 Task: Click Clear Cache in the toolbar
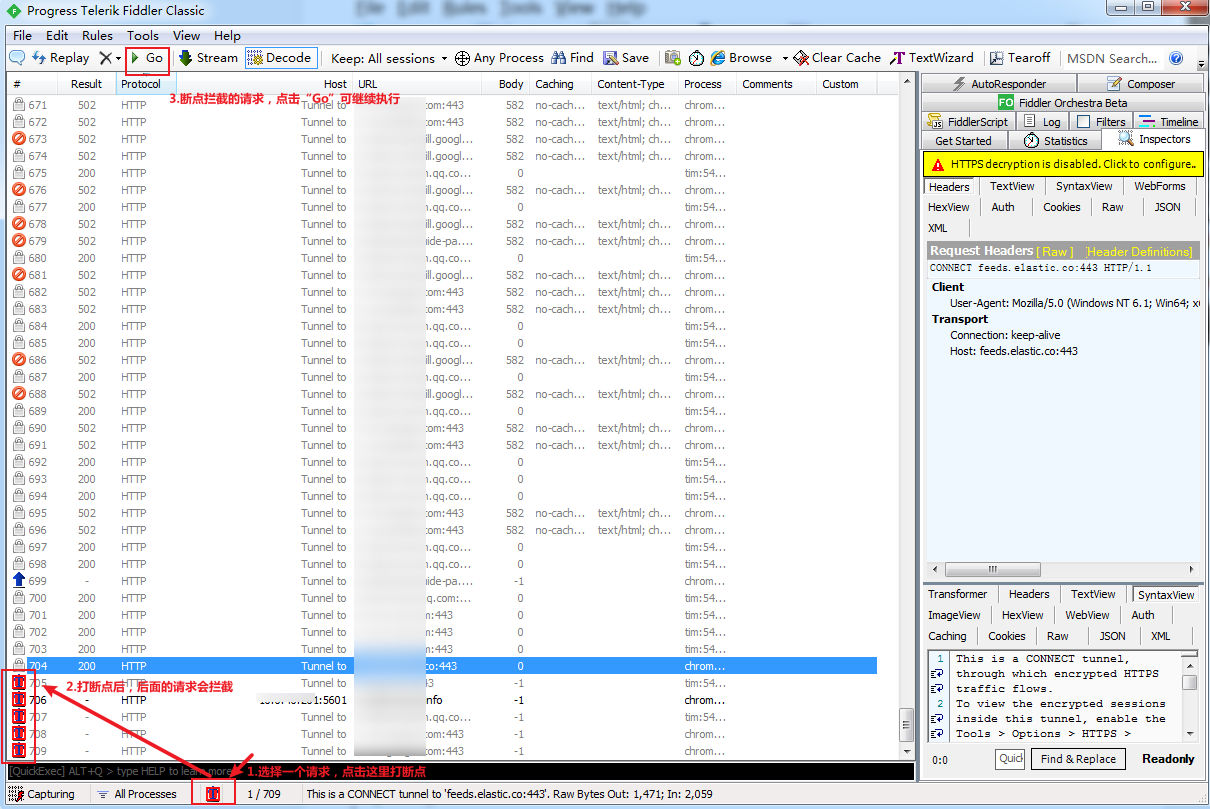(x=837, y=58)
